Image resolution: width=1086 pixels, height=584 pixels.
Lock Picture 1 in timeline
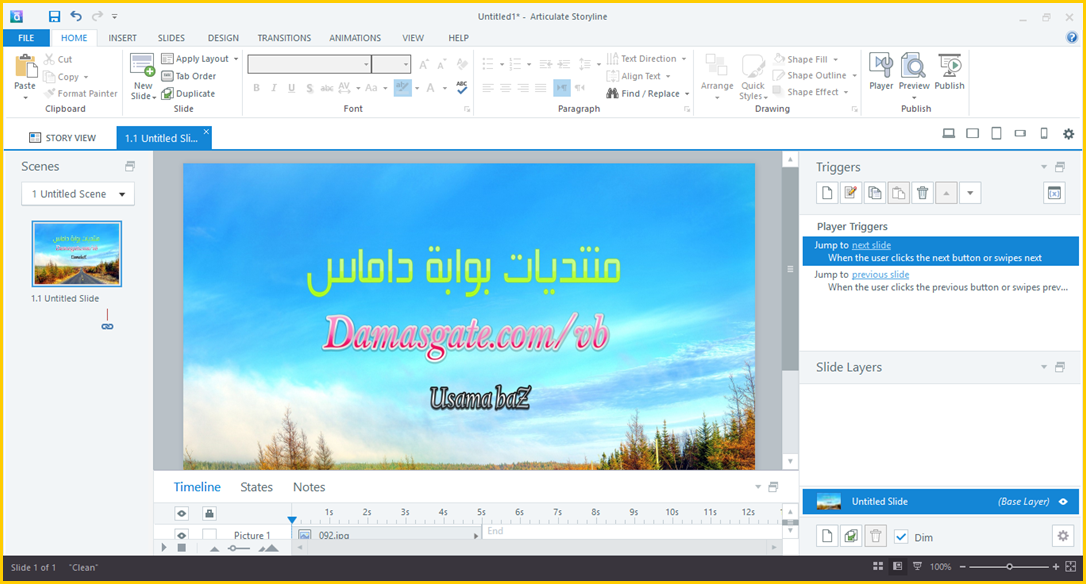tap(209, 535)
